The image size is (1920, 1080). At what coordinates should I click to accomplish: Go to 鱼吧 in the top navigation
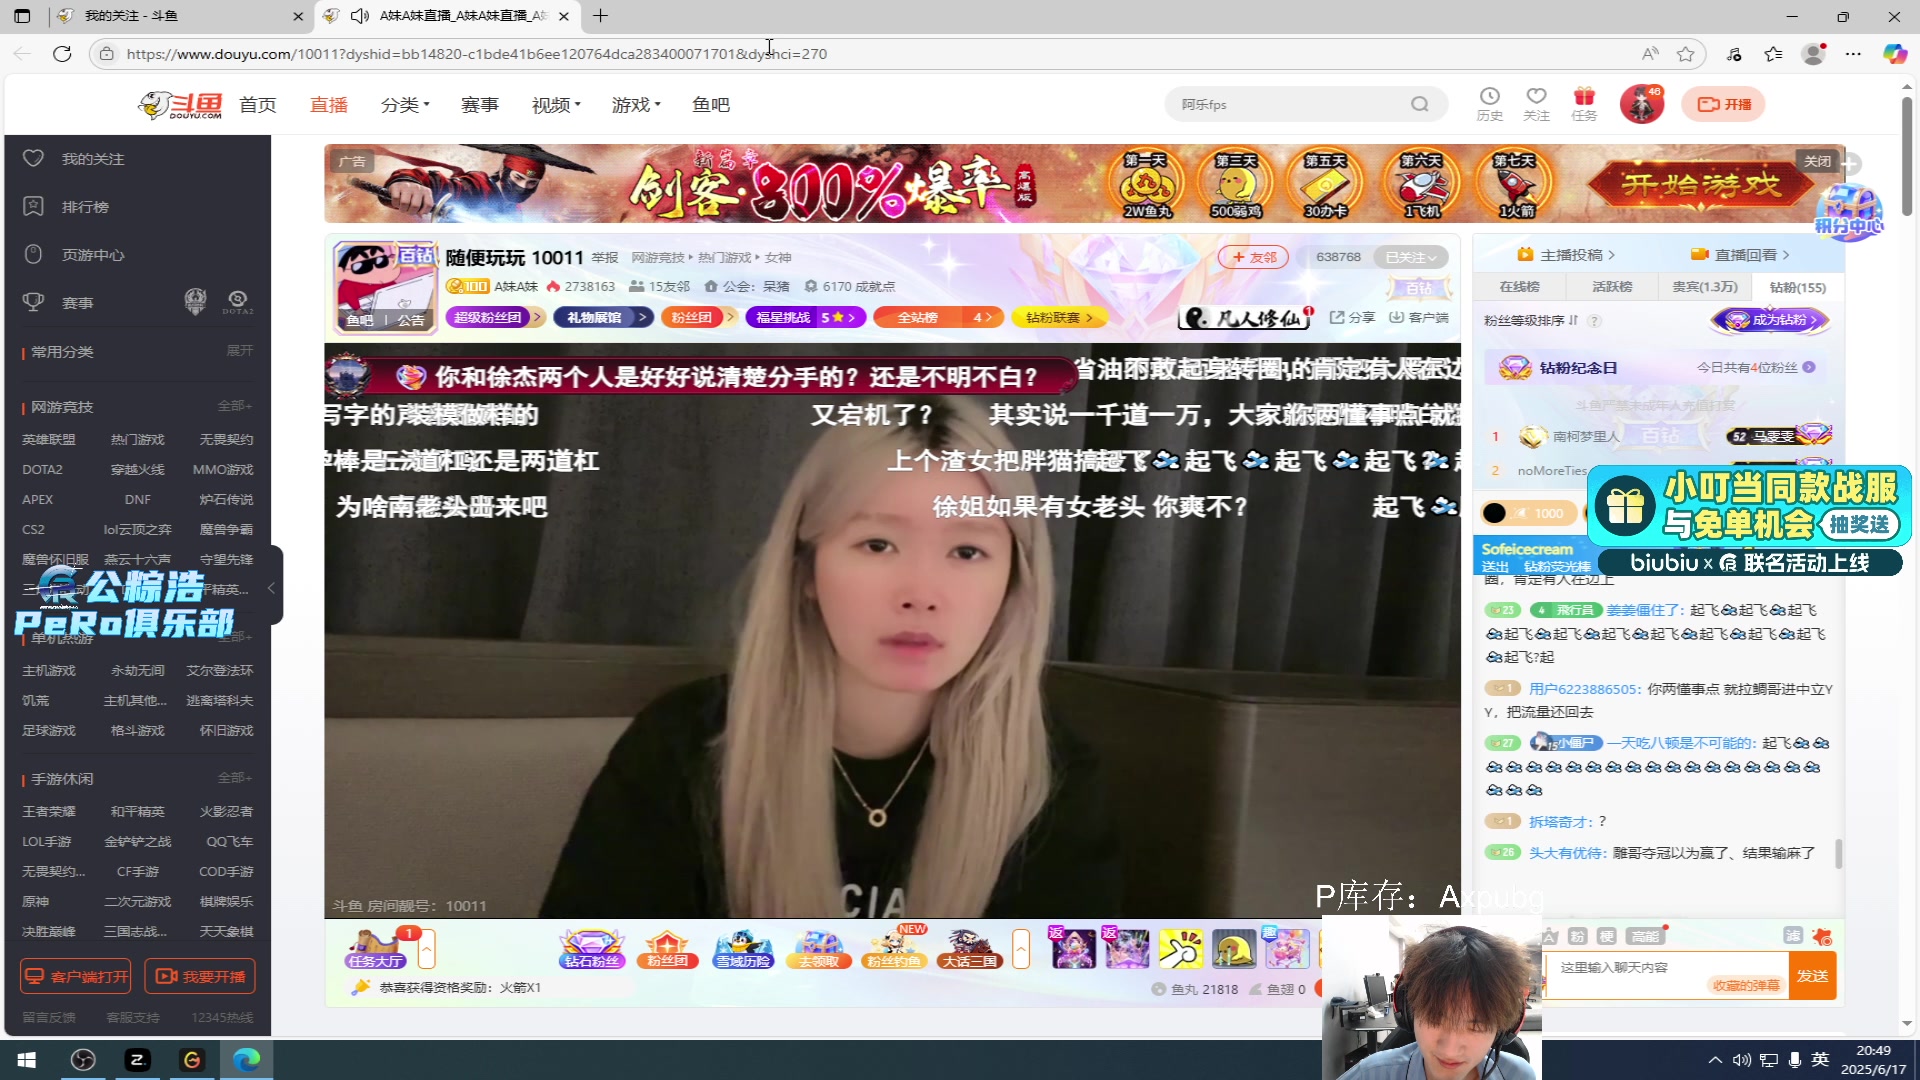(x=711, y=104)
